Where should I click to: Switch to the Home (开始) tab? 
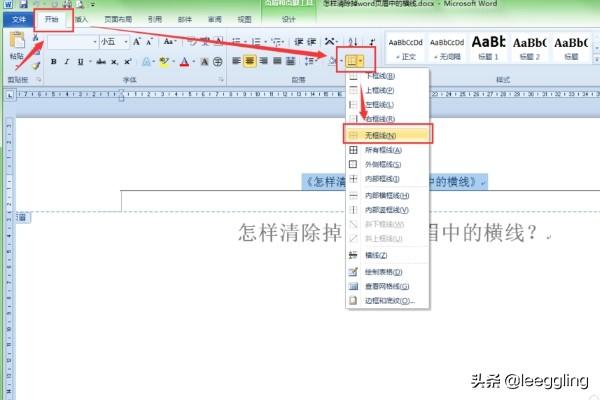51,19
